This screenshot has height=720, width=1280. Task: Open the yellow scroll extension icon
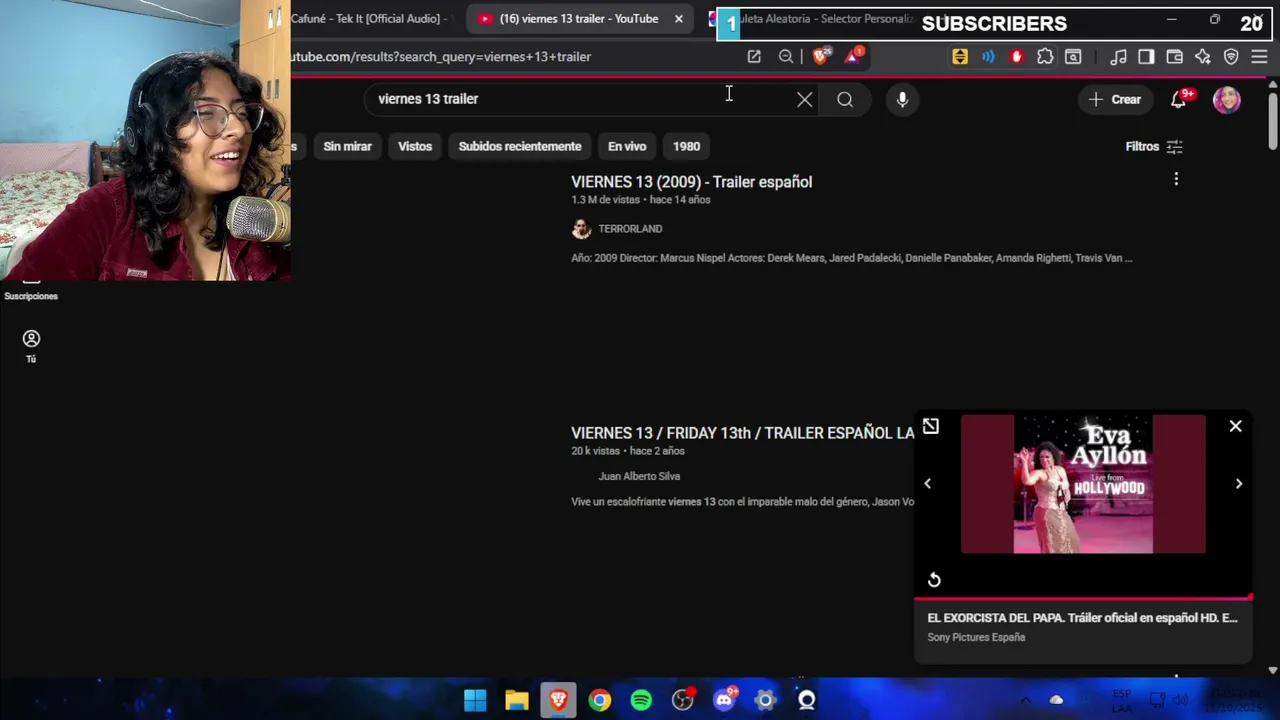click(x=960, y=57)
